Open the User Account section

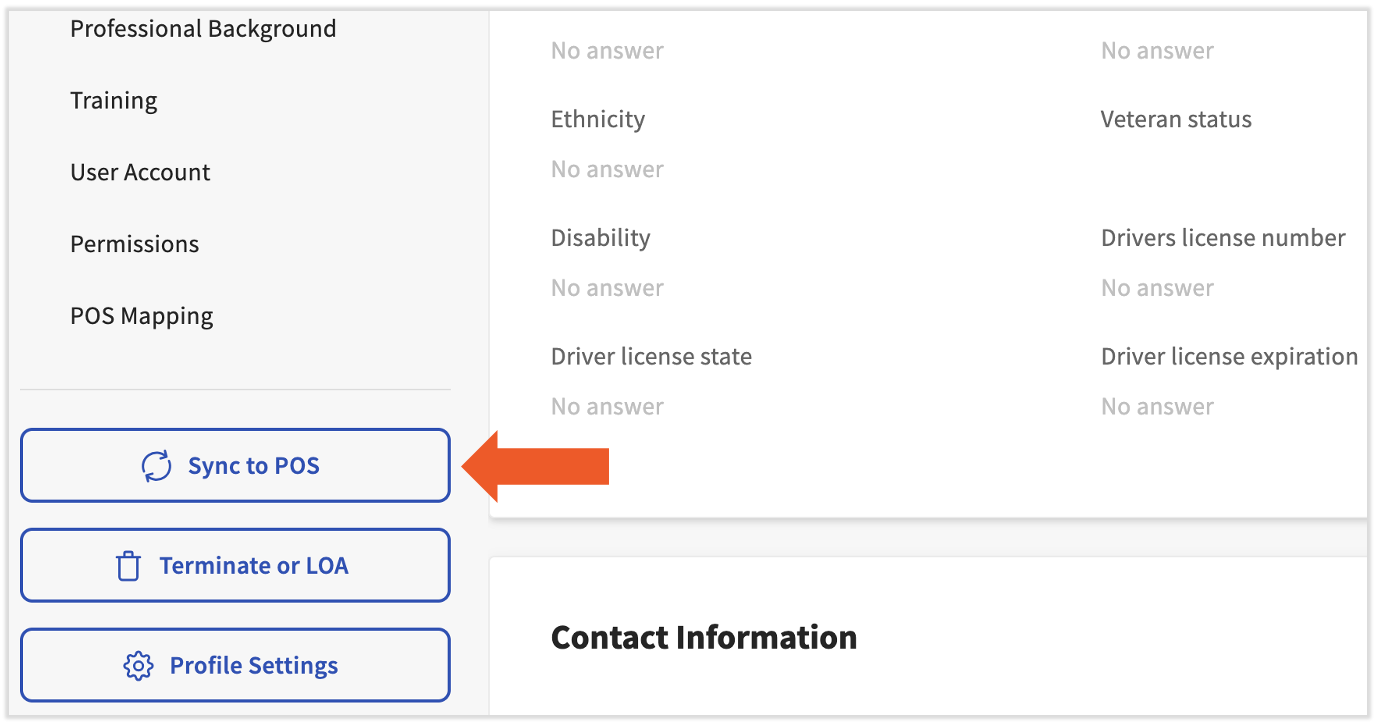pos(140,173)
